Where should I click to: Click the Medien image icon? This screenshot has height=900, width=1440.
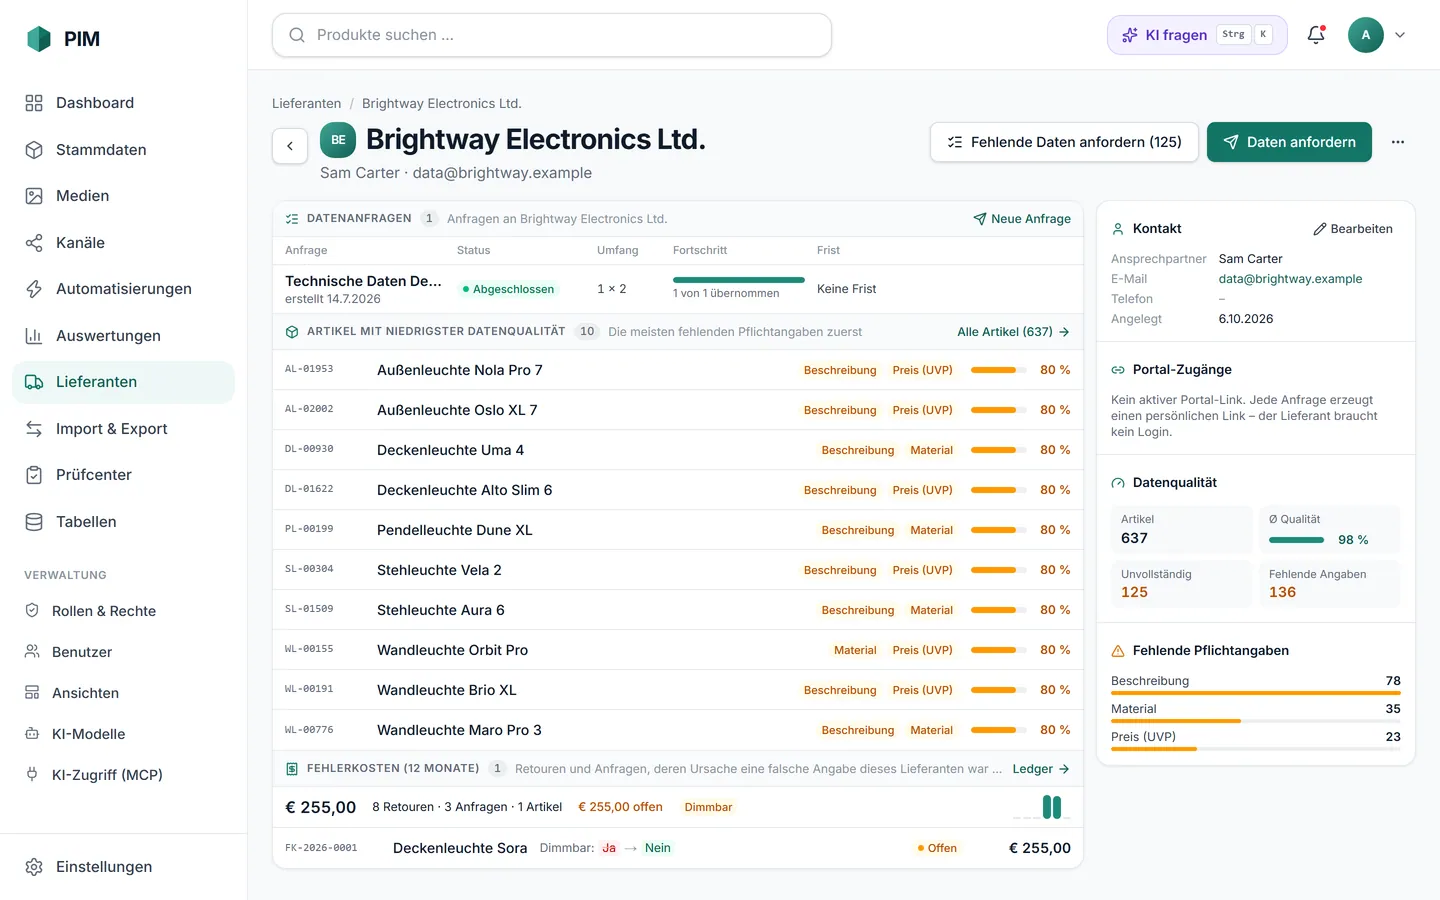tap(34, 196)
